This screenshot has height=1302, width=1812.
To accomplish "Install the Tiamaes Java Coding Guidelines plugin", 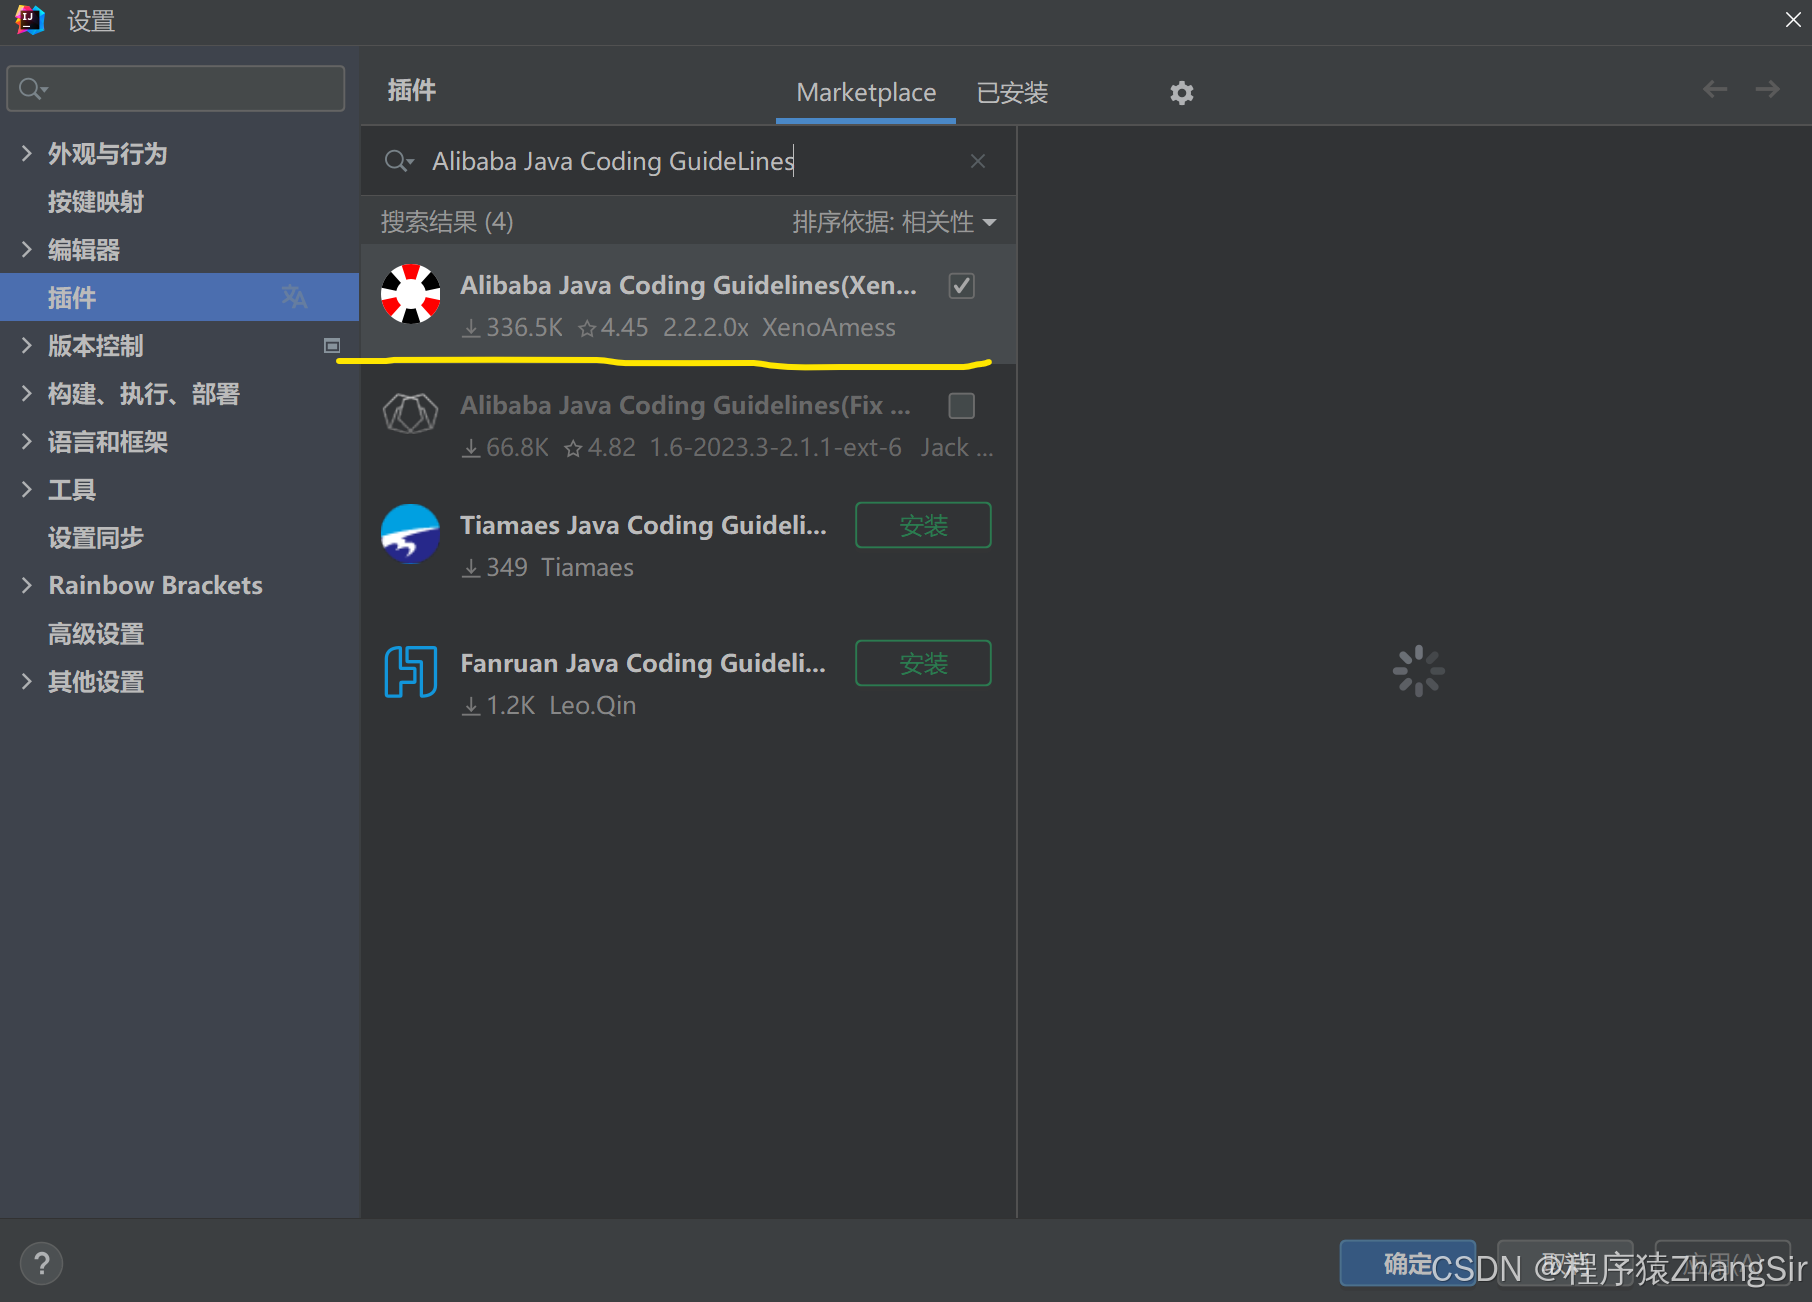I will [923, 525].
